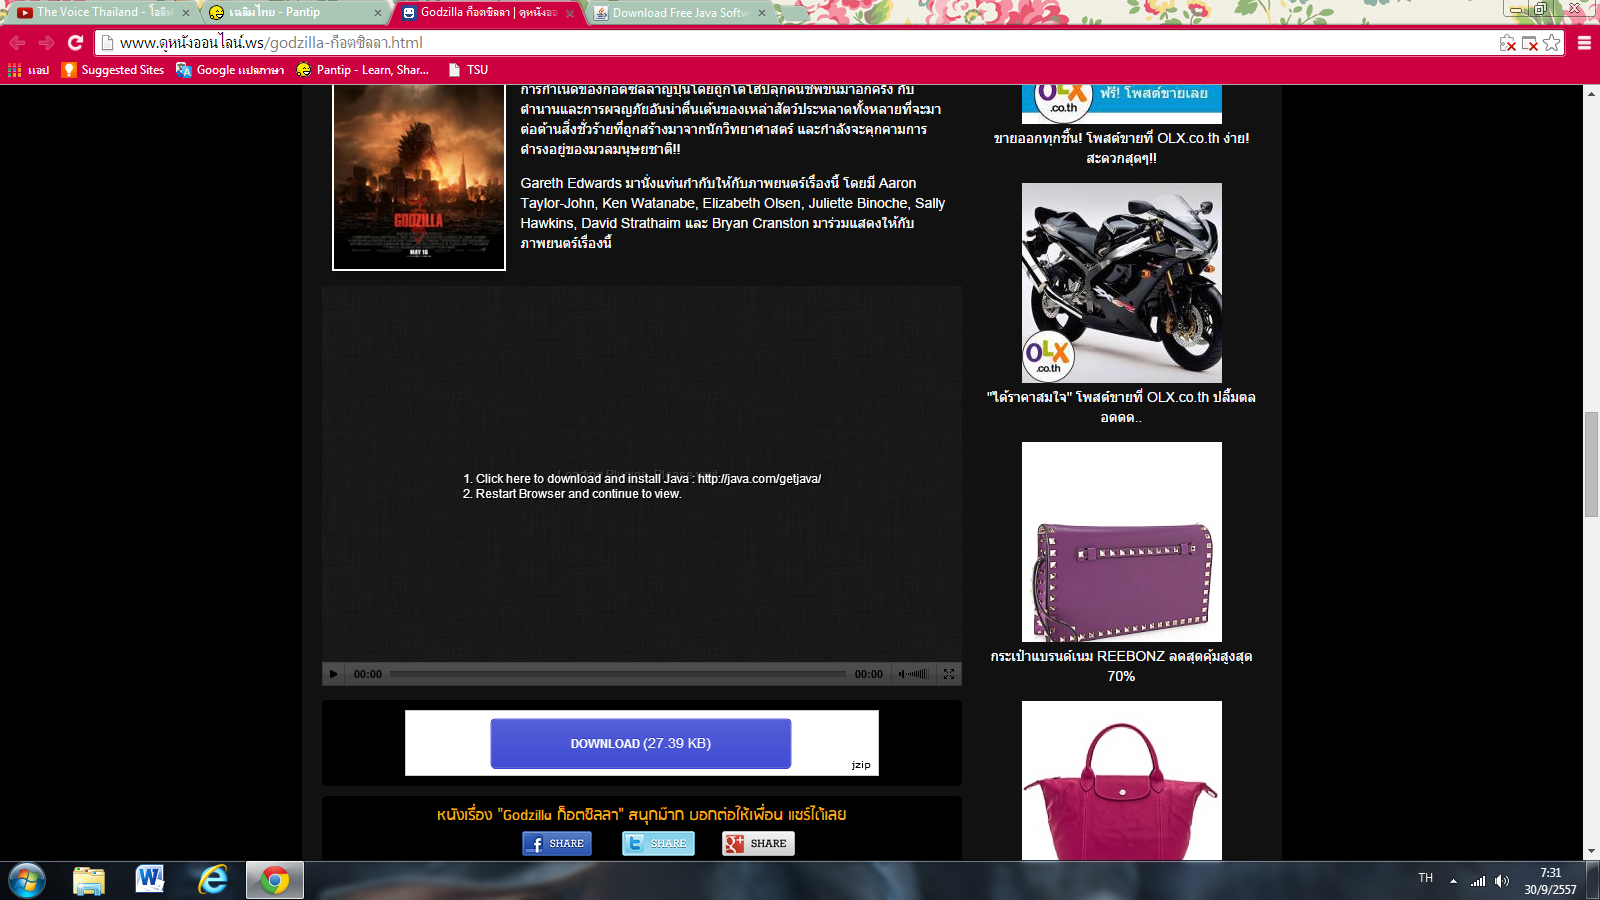Open the Google Translate bookmark
This screenshot has width=1600, height=900.
tap(230, 70)
